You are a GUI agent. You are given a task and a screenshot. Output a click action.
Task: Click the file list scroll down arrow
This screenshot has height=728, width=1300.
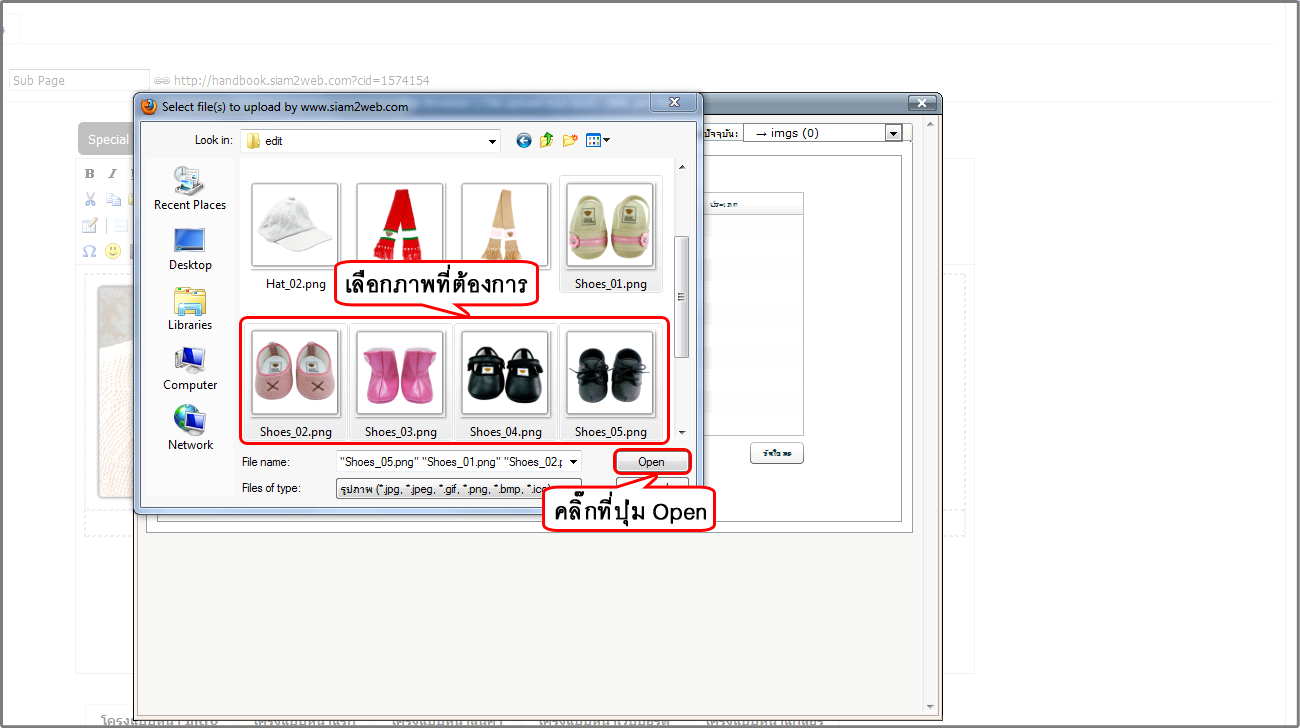(682, 432)
